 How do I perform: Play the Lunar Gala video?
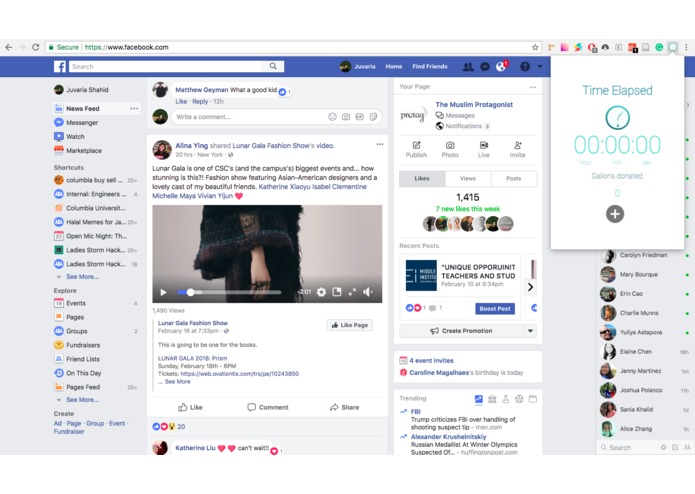point(163,292)
